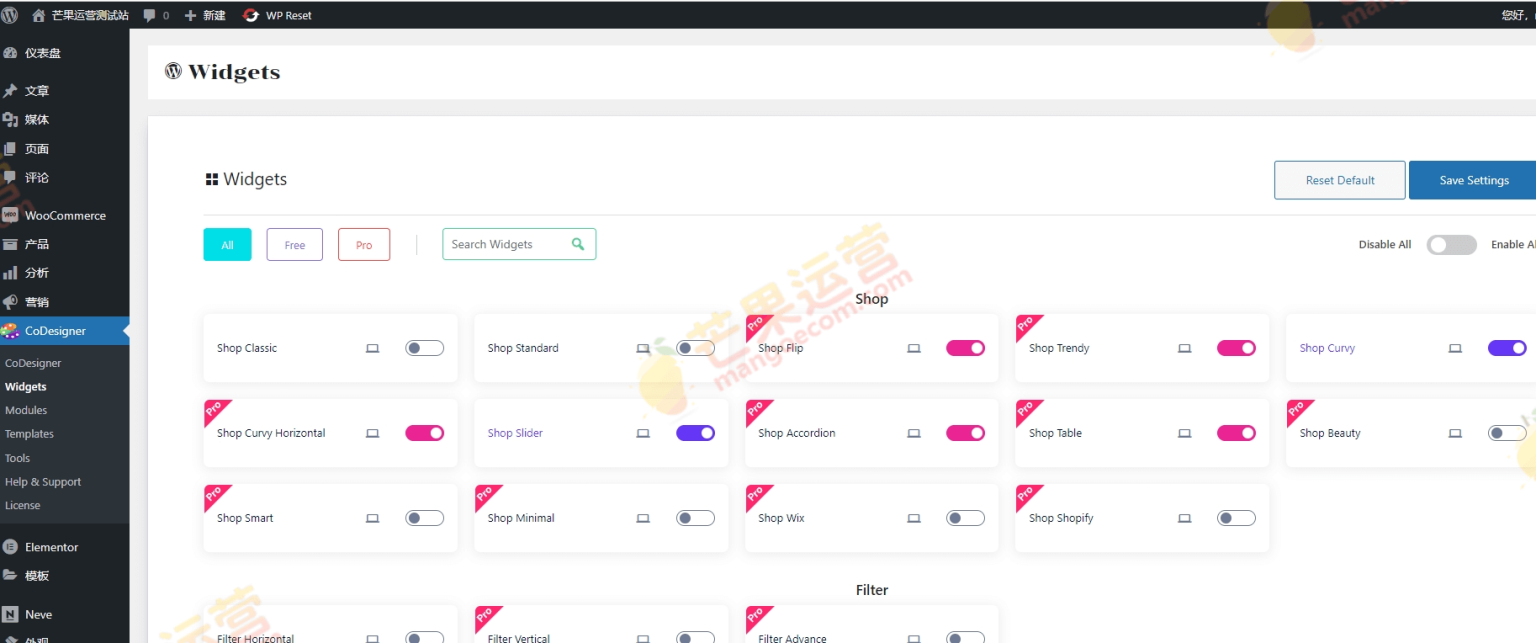Open the preview monitor icon for Shop Classic
The width and height of the screenshot is (1536, 643).
coord(372,347)
